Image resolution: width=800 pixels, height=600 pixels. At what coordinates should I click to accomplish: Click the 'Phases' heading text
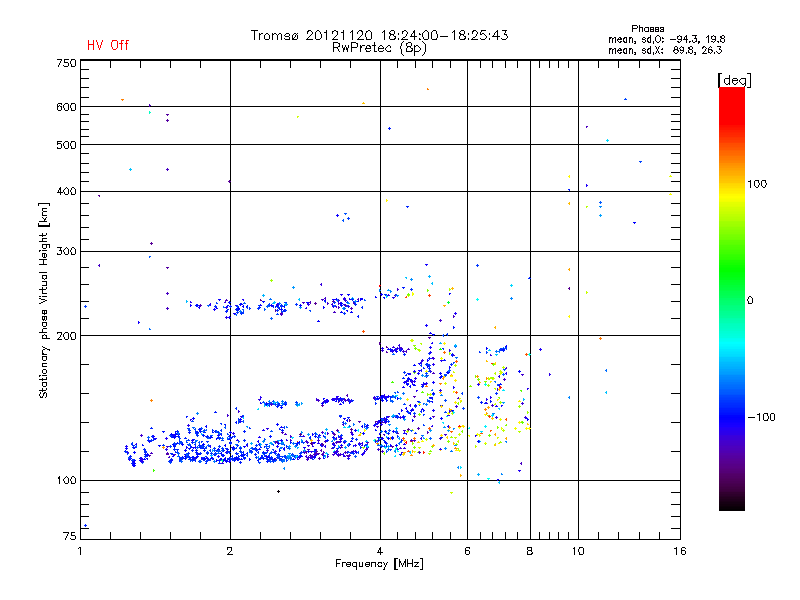(647, 29)
